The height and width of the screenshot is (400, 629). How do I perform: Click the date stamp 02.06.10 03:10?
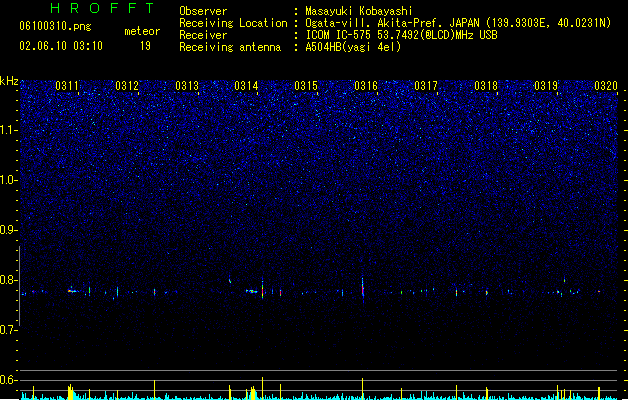(61, 46)
